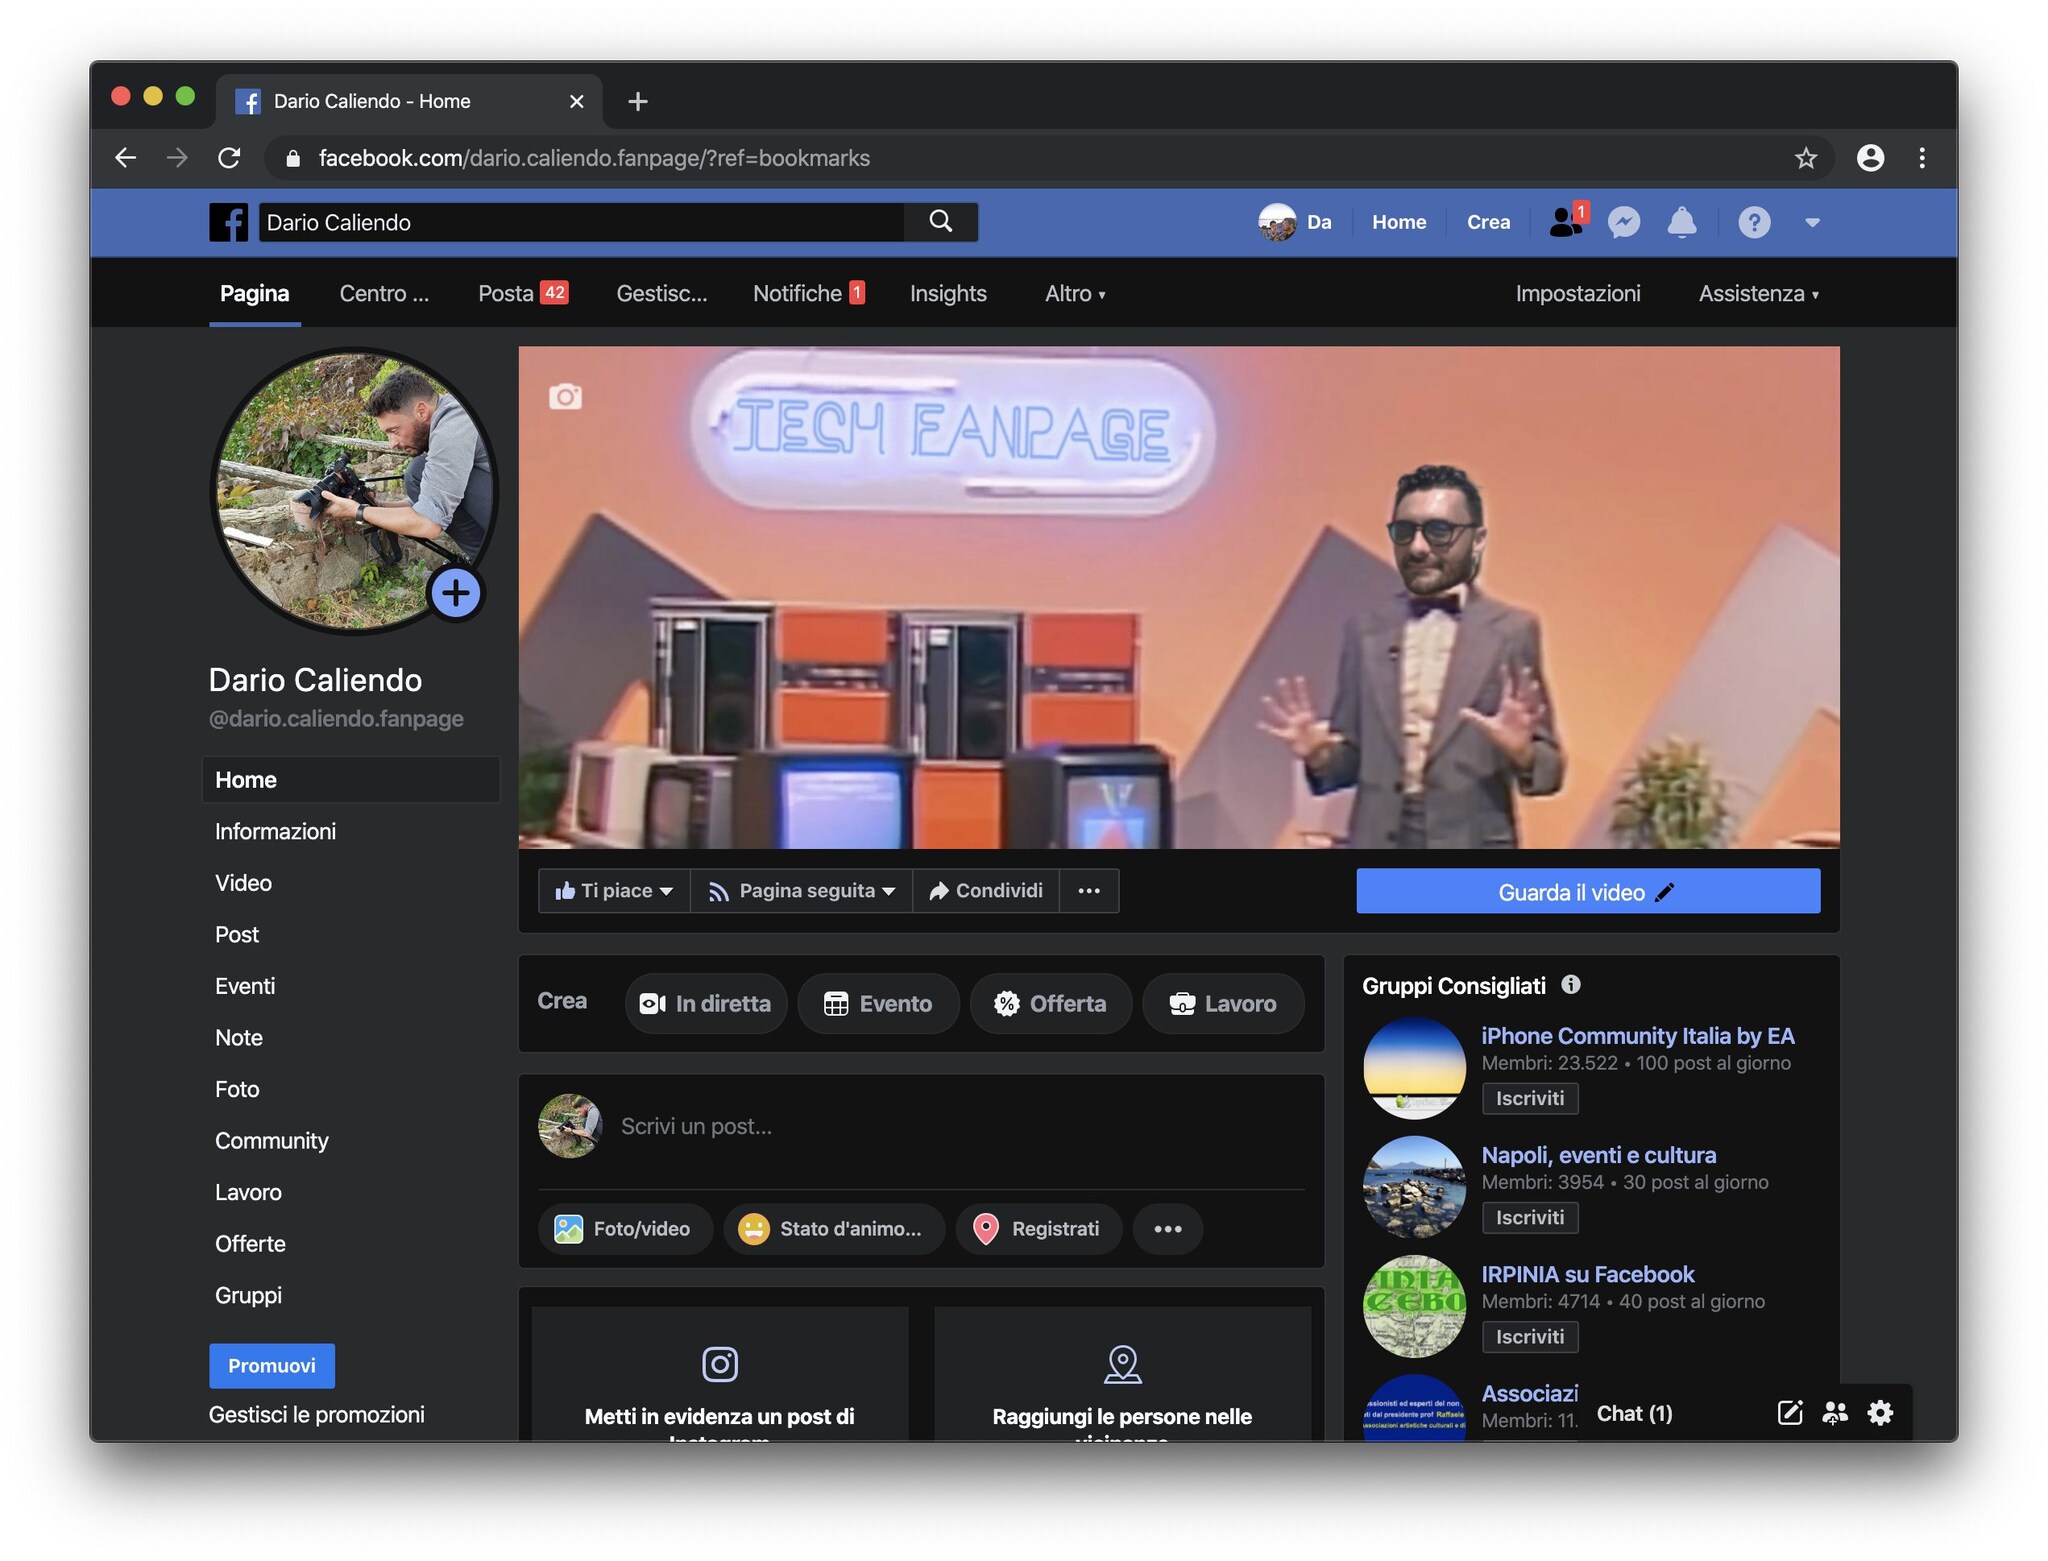
Task: Click the three-dots button next to Condividi
Action: point(1089,890)
